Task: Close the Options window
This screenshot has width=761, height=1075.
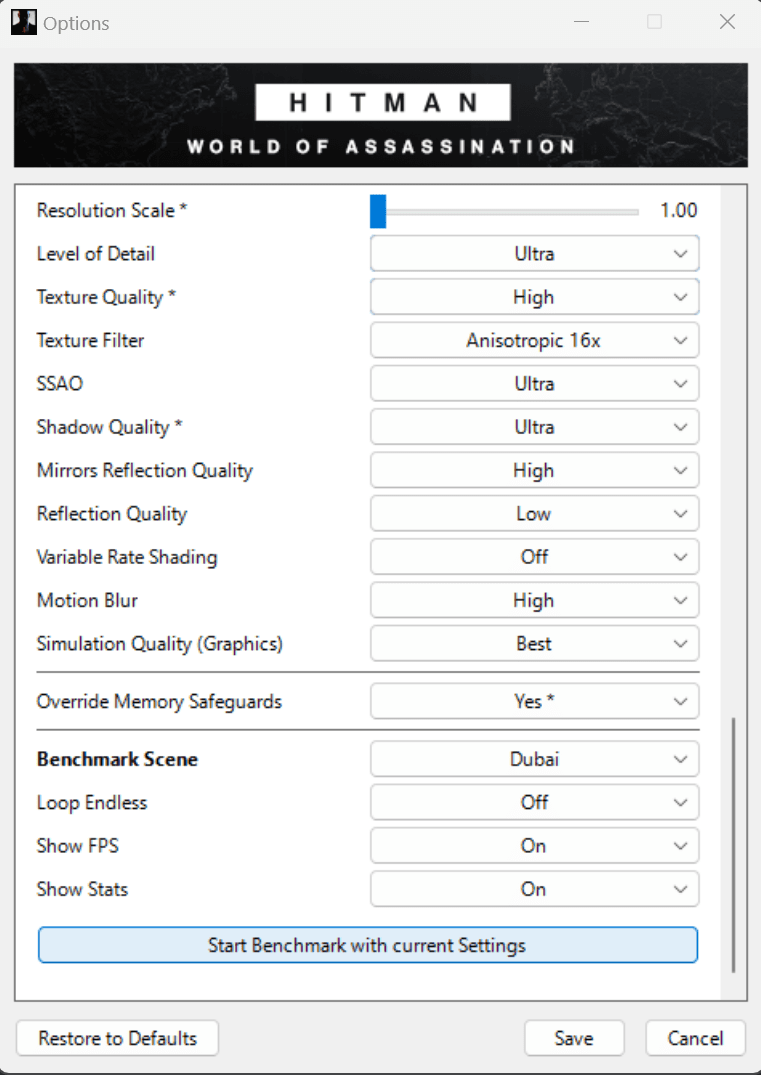Action: [728, 22]
